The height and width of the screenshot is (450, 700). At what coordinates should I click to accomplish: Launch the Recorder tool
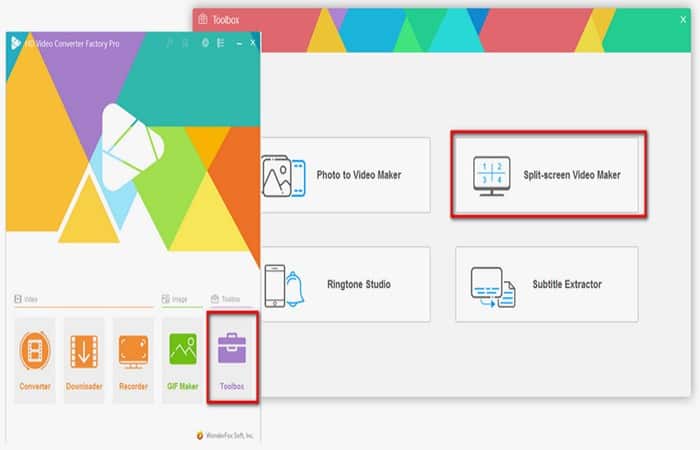point(133,360)
